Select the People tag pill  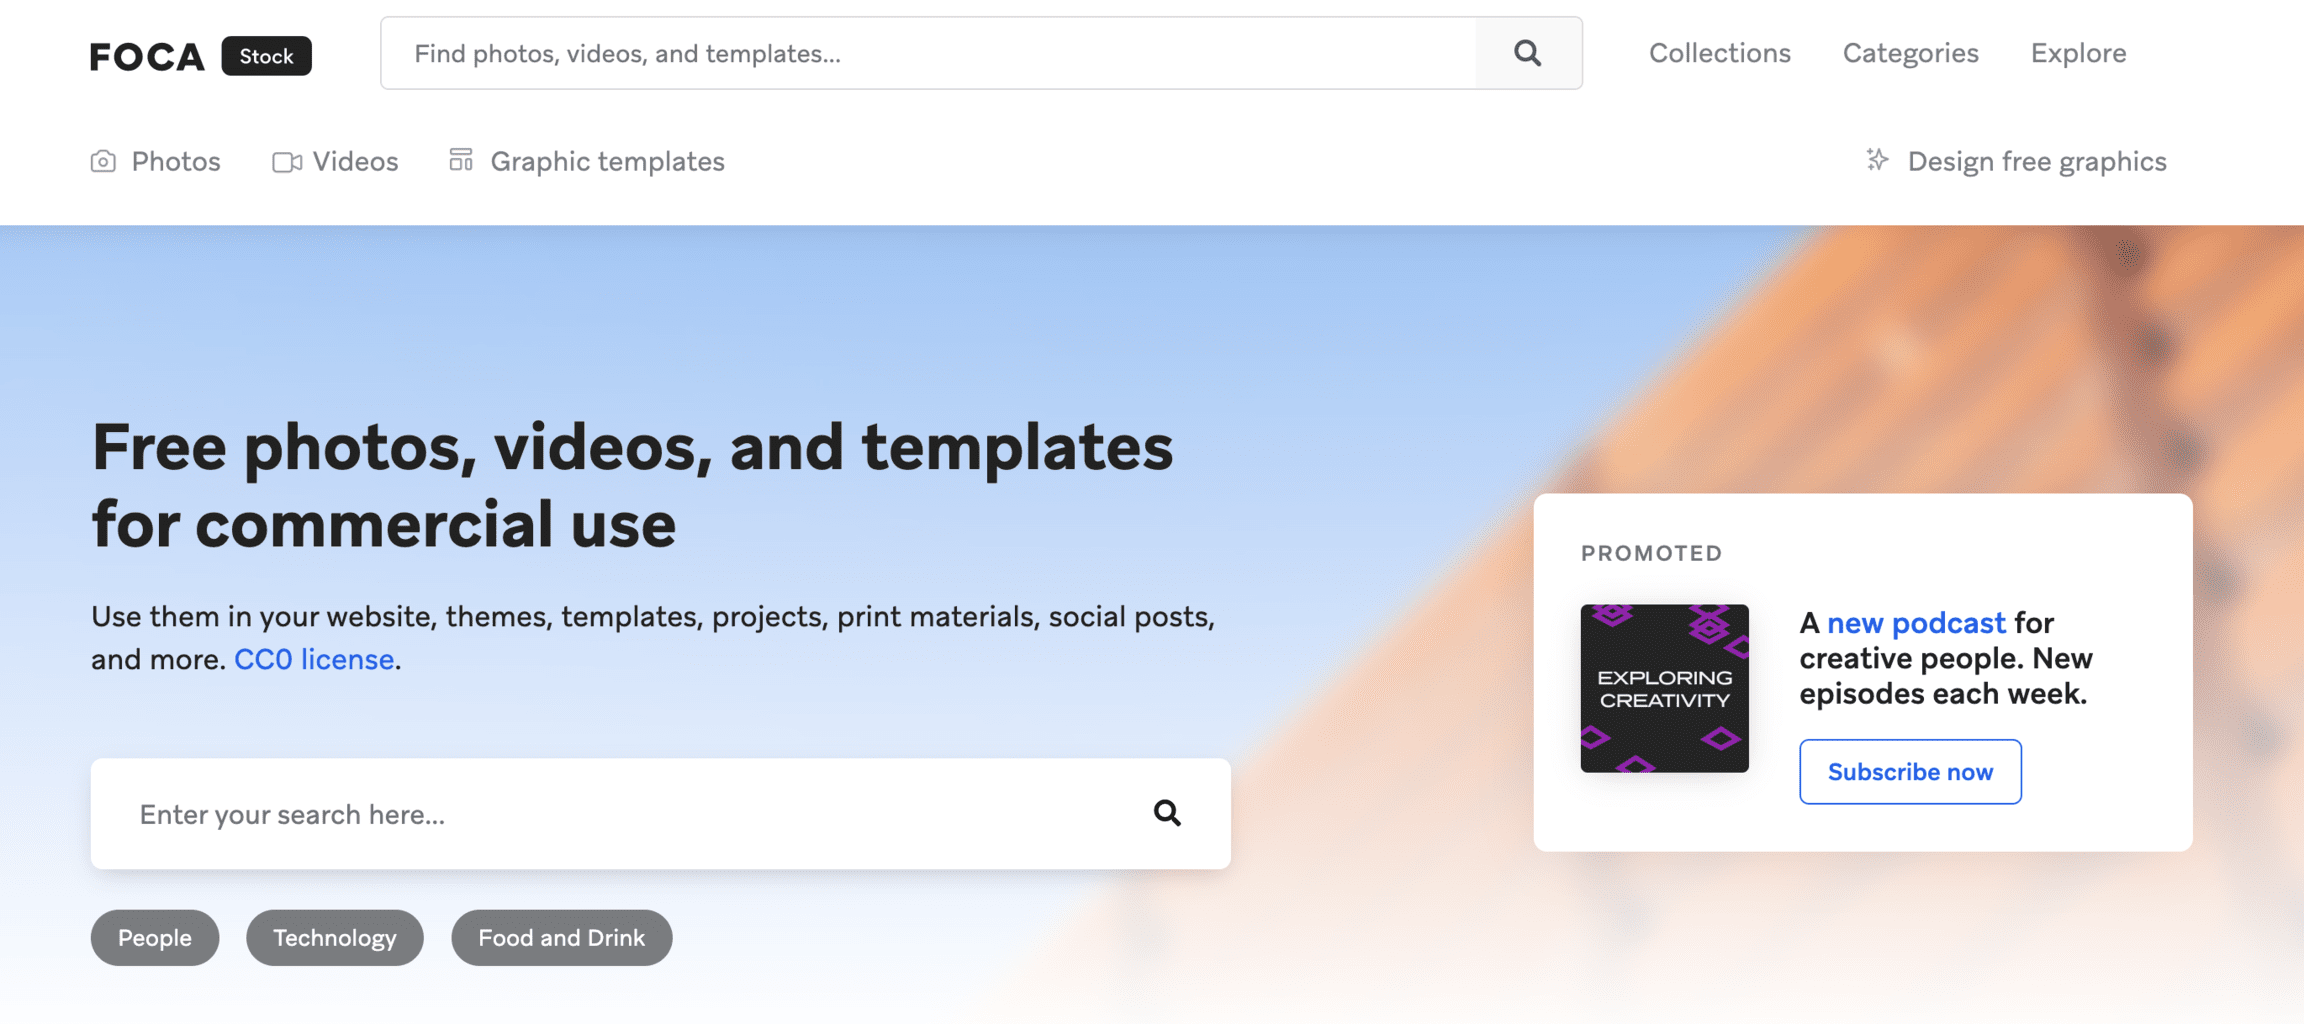click(x=155, y=937)
